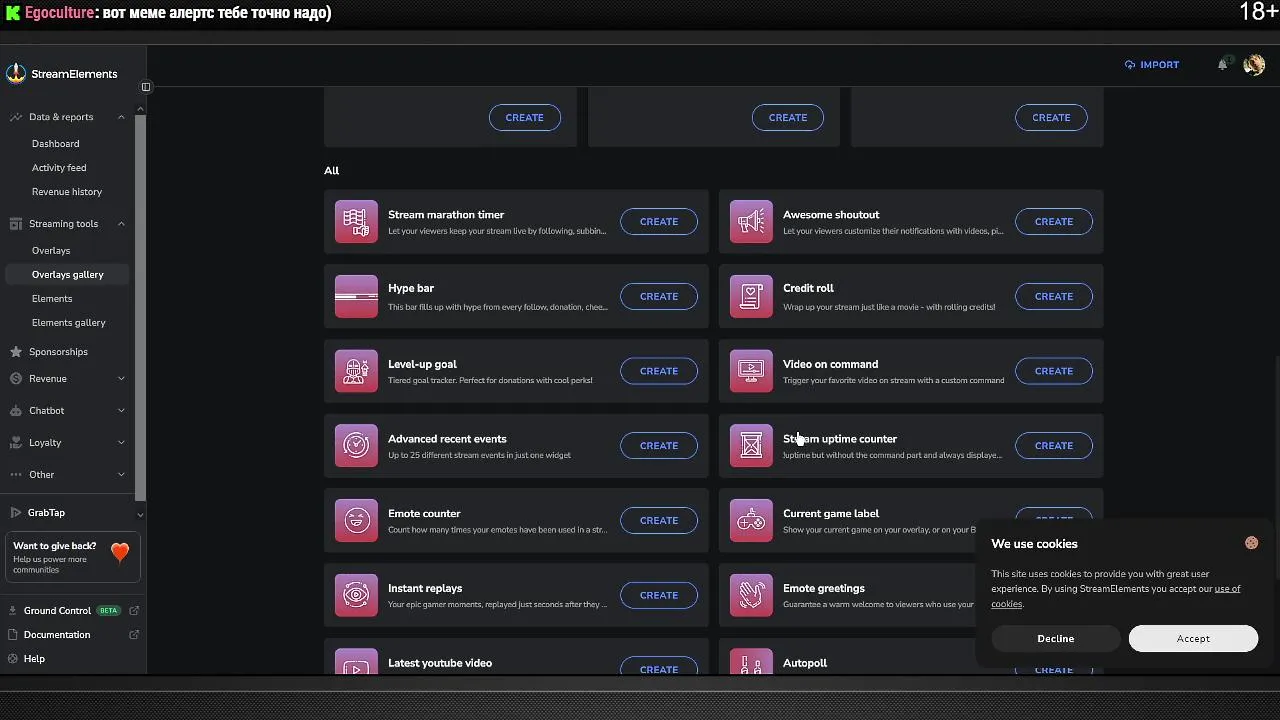
Task: Click the Credit roll widget icon
Action: point(751,296)
